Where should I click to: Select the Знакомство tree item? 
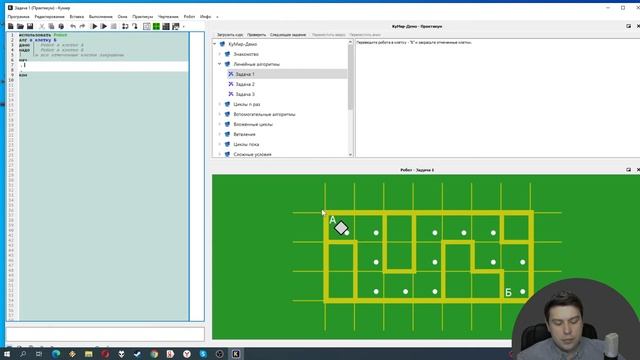point(246,54)
